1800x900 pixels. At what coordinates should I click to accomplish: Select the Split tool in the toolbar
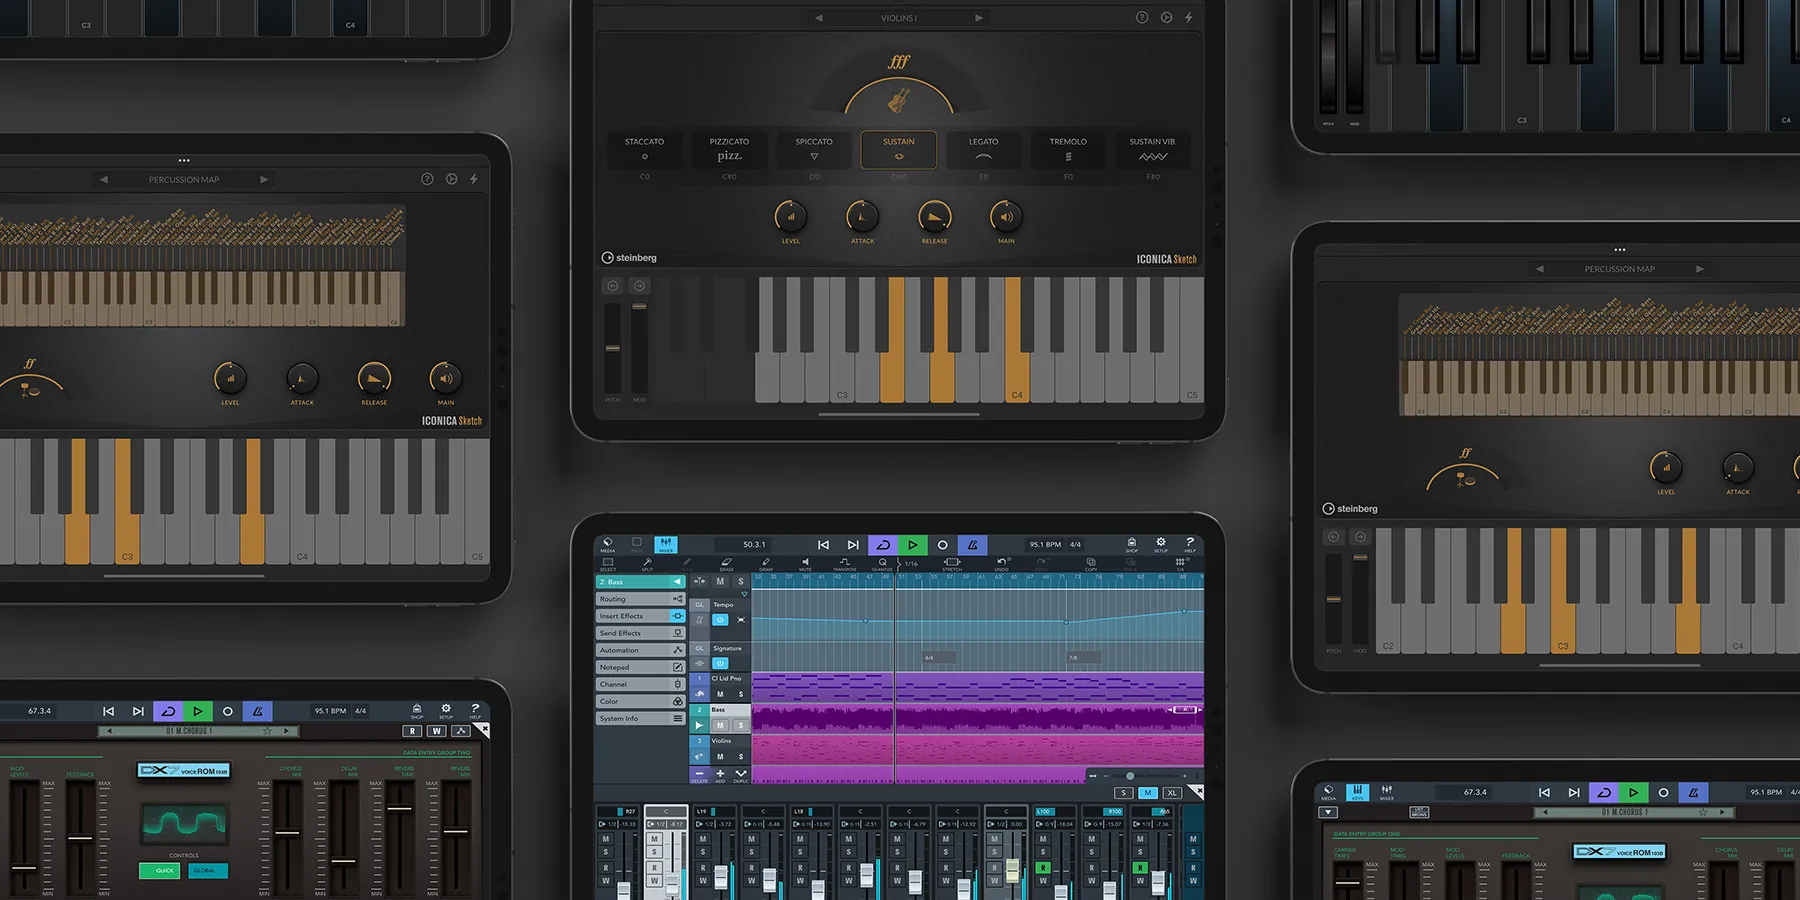(647, 563)
